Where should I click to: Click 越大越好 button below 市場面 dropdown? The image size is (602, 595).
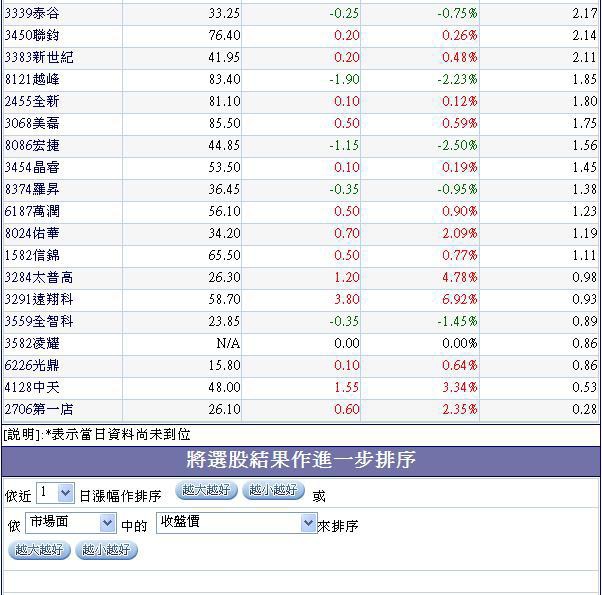pos(39,550)
